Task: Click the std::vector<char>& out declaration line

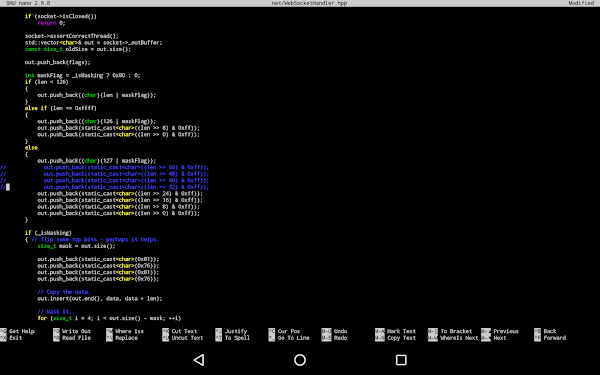Action: coord(93,42)
